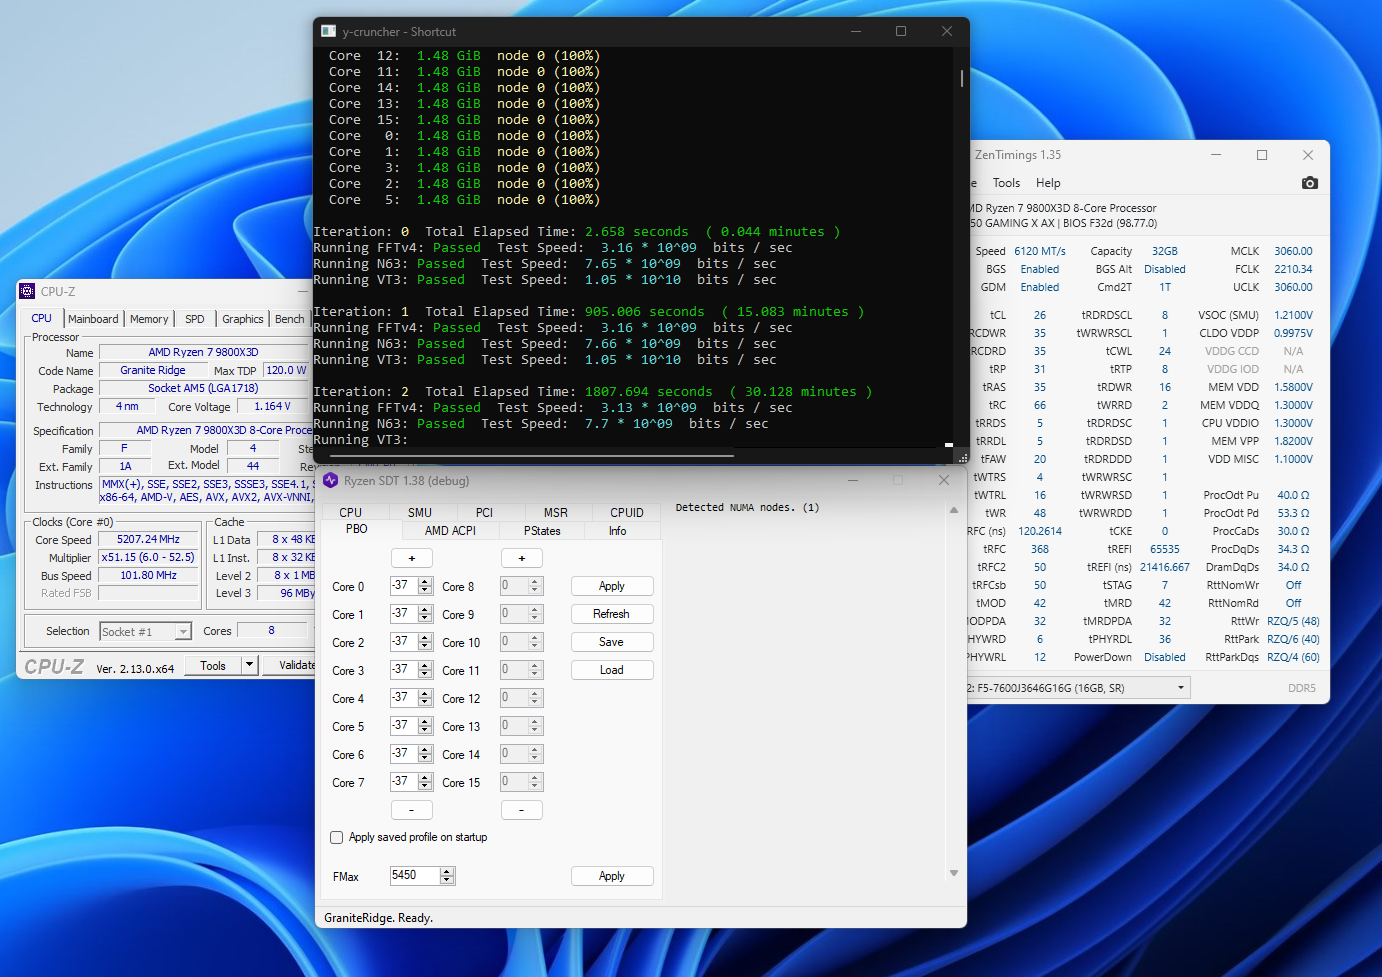Expand the Tools dropdown arrow in CPU-Z

(249, 665)
